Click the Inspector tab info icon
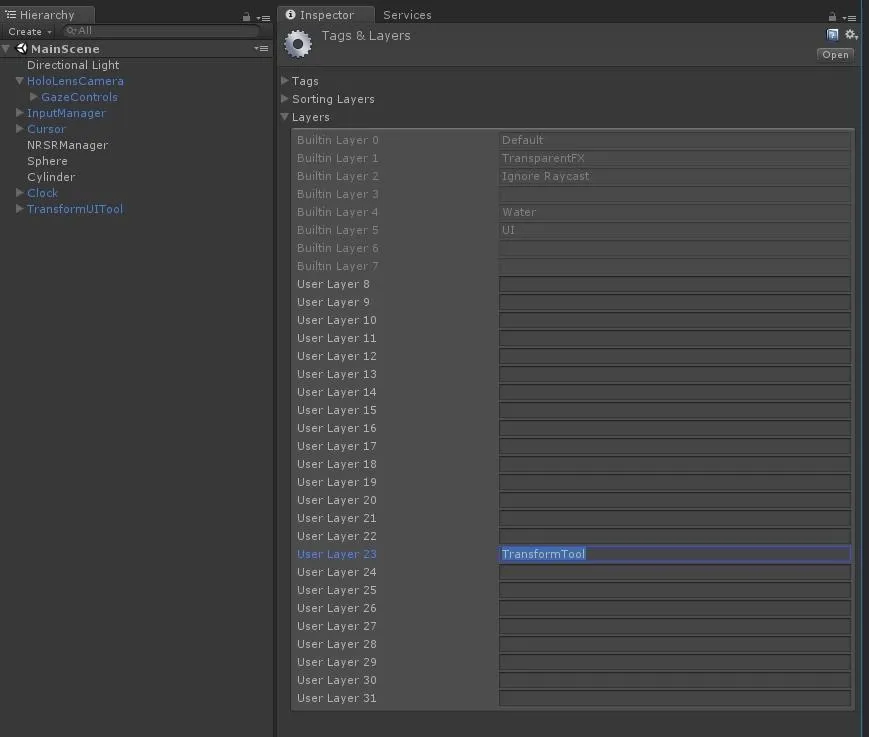The height and width of the screenshot is (737, 869). click(290, 14)
